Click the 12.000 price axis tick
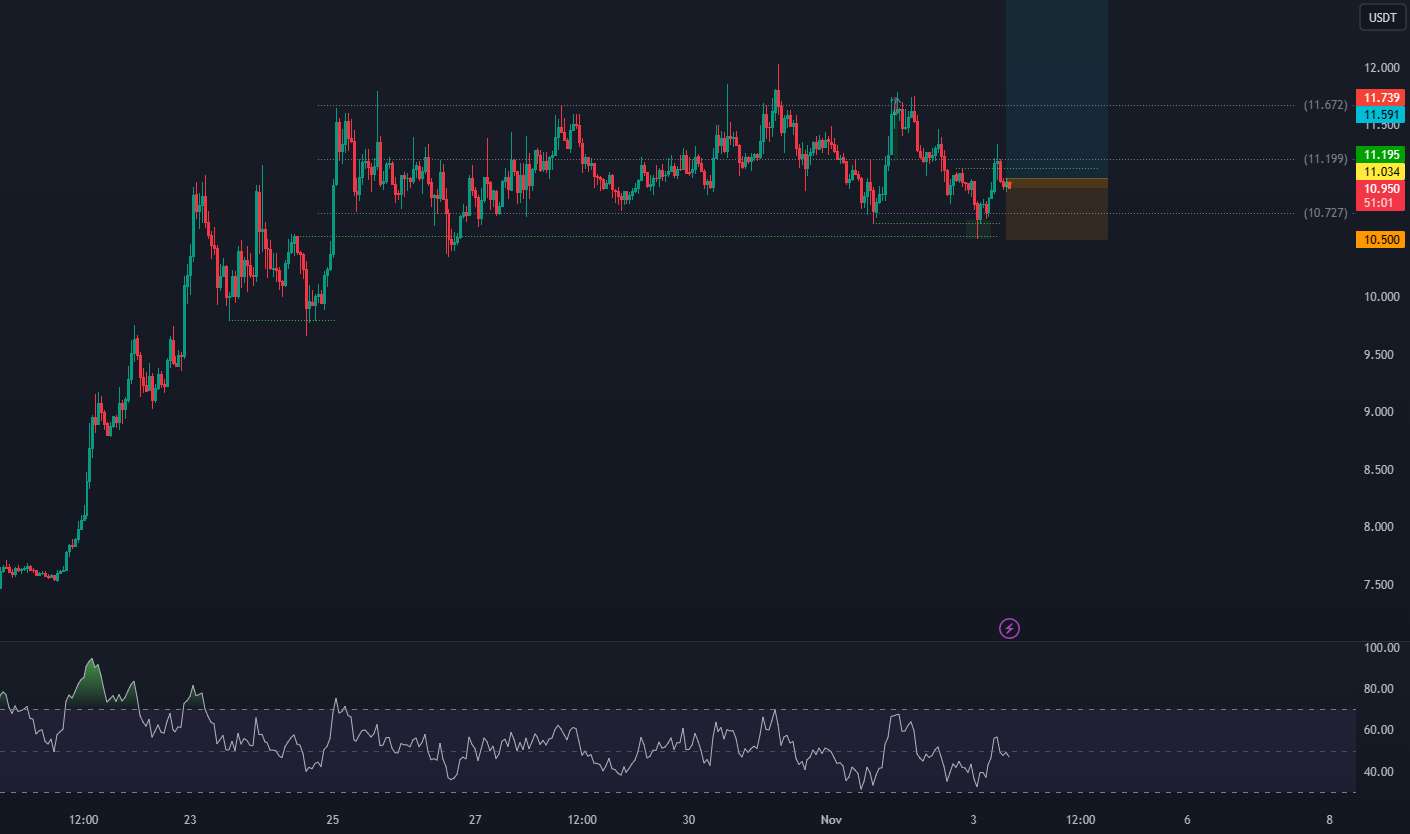1410x834 pixels. click(1382, 68)
